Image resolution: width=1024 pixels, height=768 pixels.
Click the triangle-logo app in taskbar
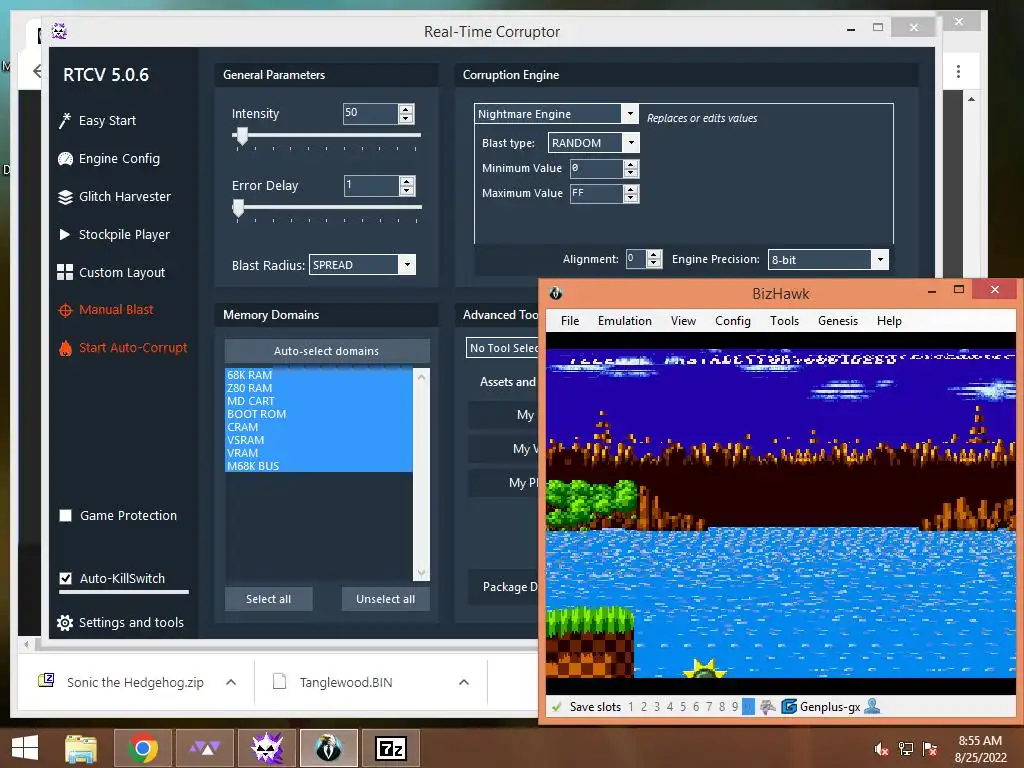pyautogui.click(x=205, y=748)
